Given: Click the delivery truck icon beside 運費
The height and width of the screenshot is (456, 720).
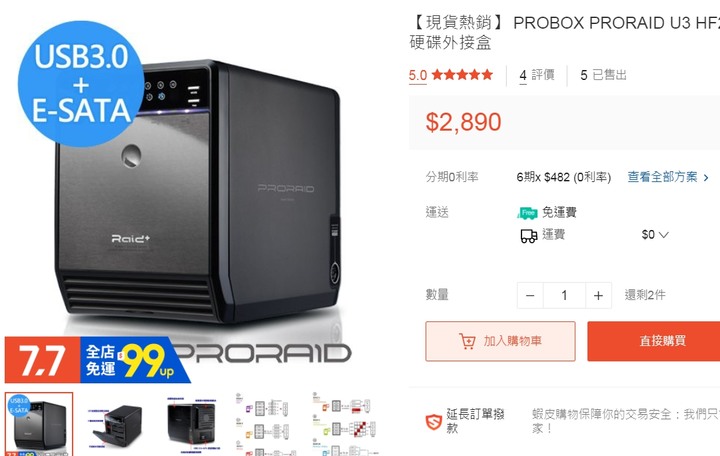Looking at the screenshot, I should click(x=529, y=236).
